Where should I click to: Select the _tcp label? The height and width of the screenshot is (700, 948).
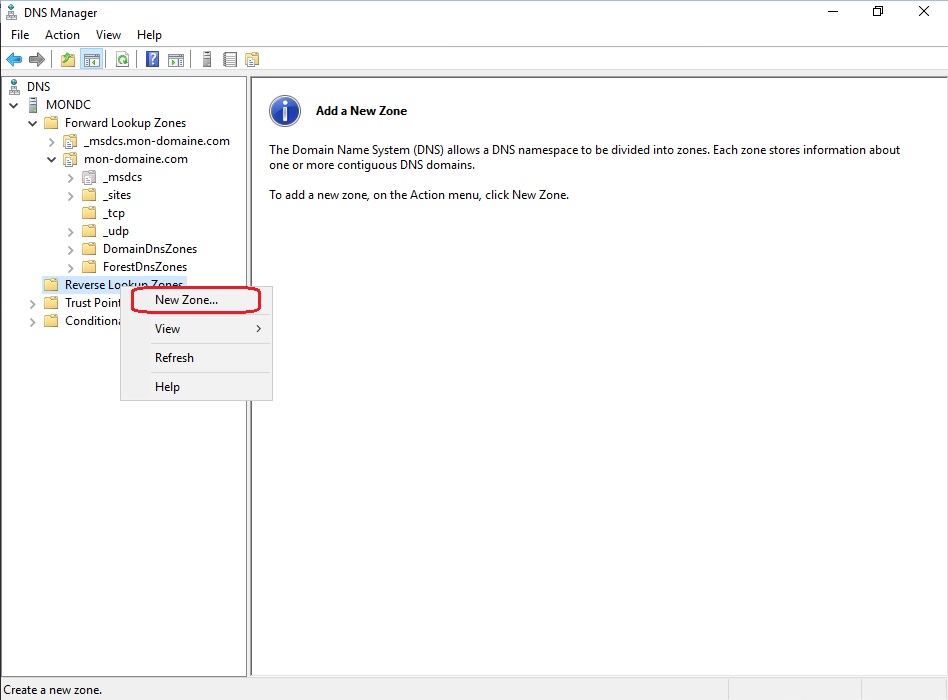click(x=114, y=213)
